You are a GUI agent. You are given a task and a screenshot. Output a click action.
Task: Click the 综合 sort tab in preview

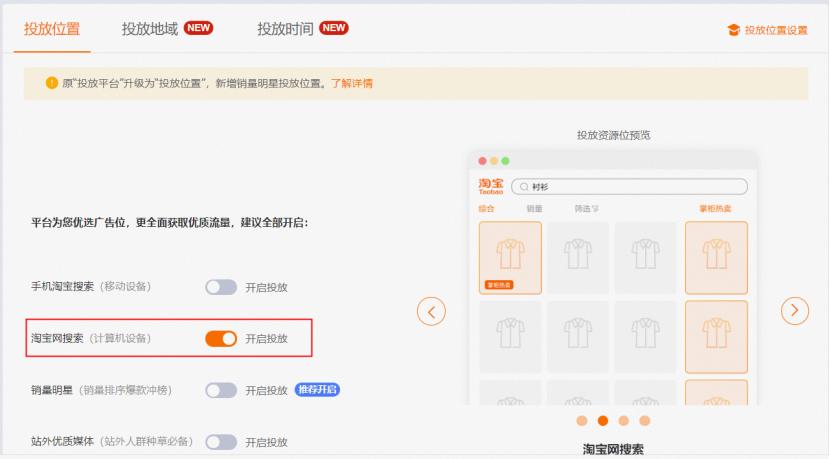coord(486,209)
